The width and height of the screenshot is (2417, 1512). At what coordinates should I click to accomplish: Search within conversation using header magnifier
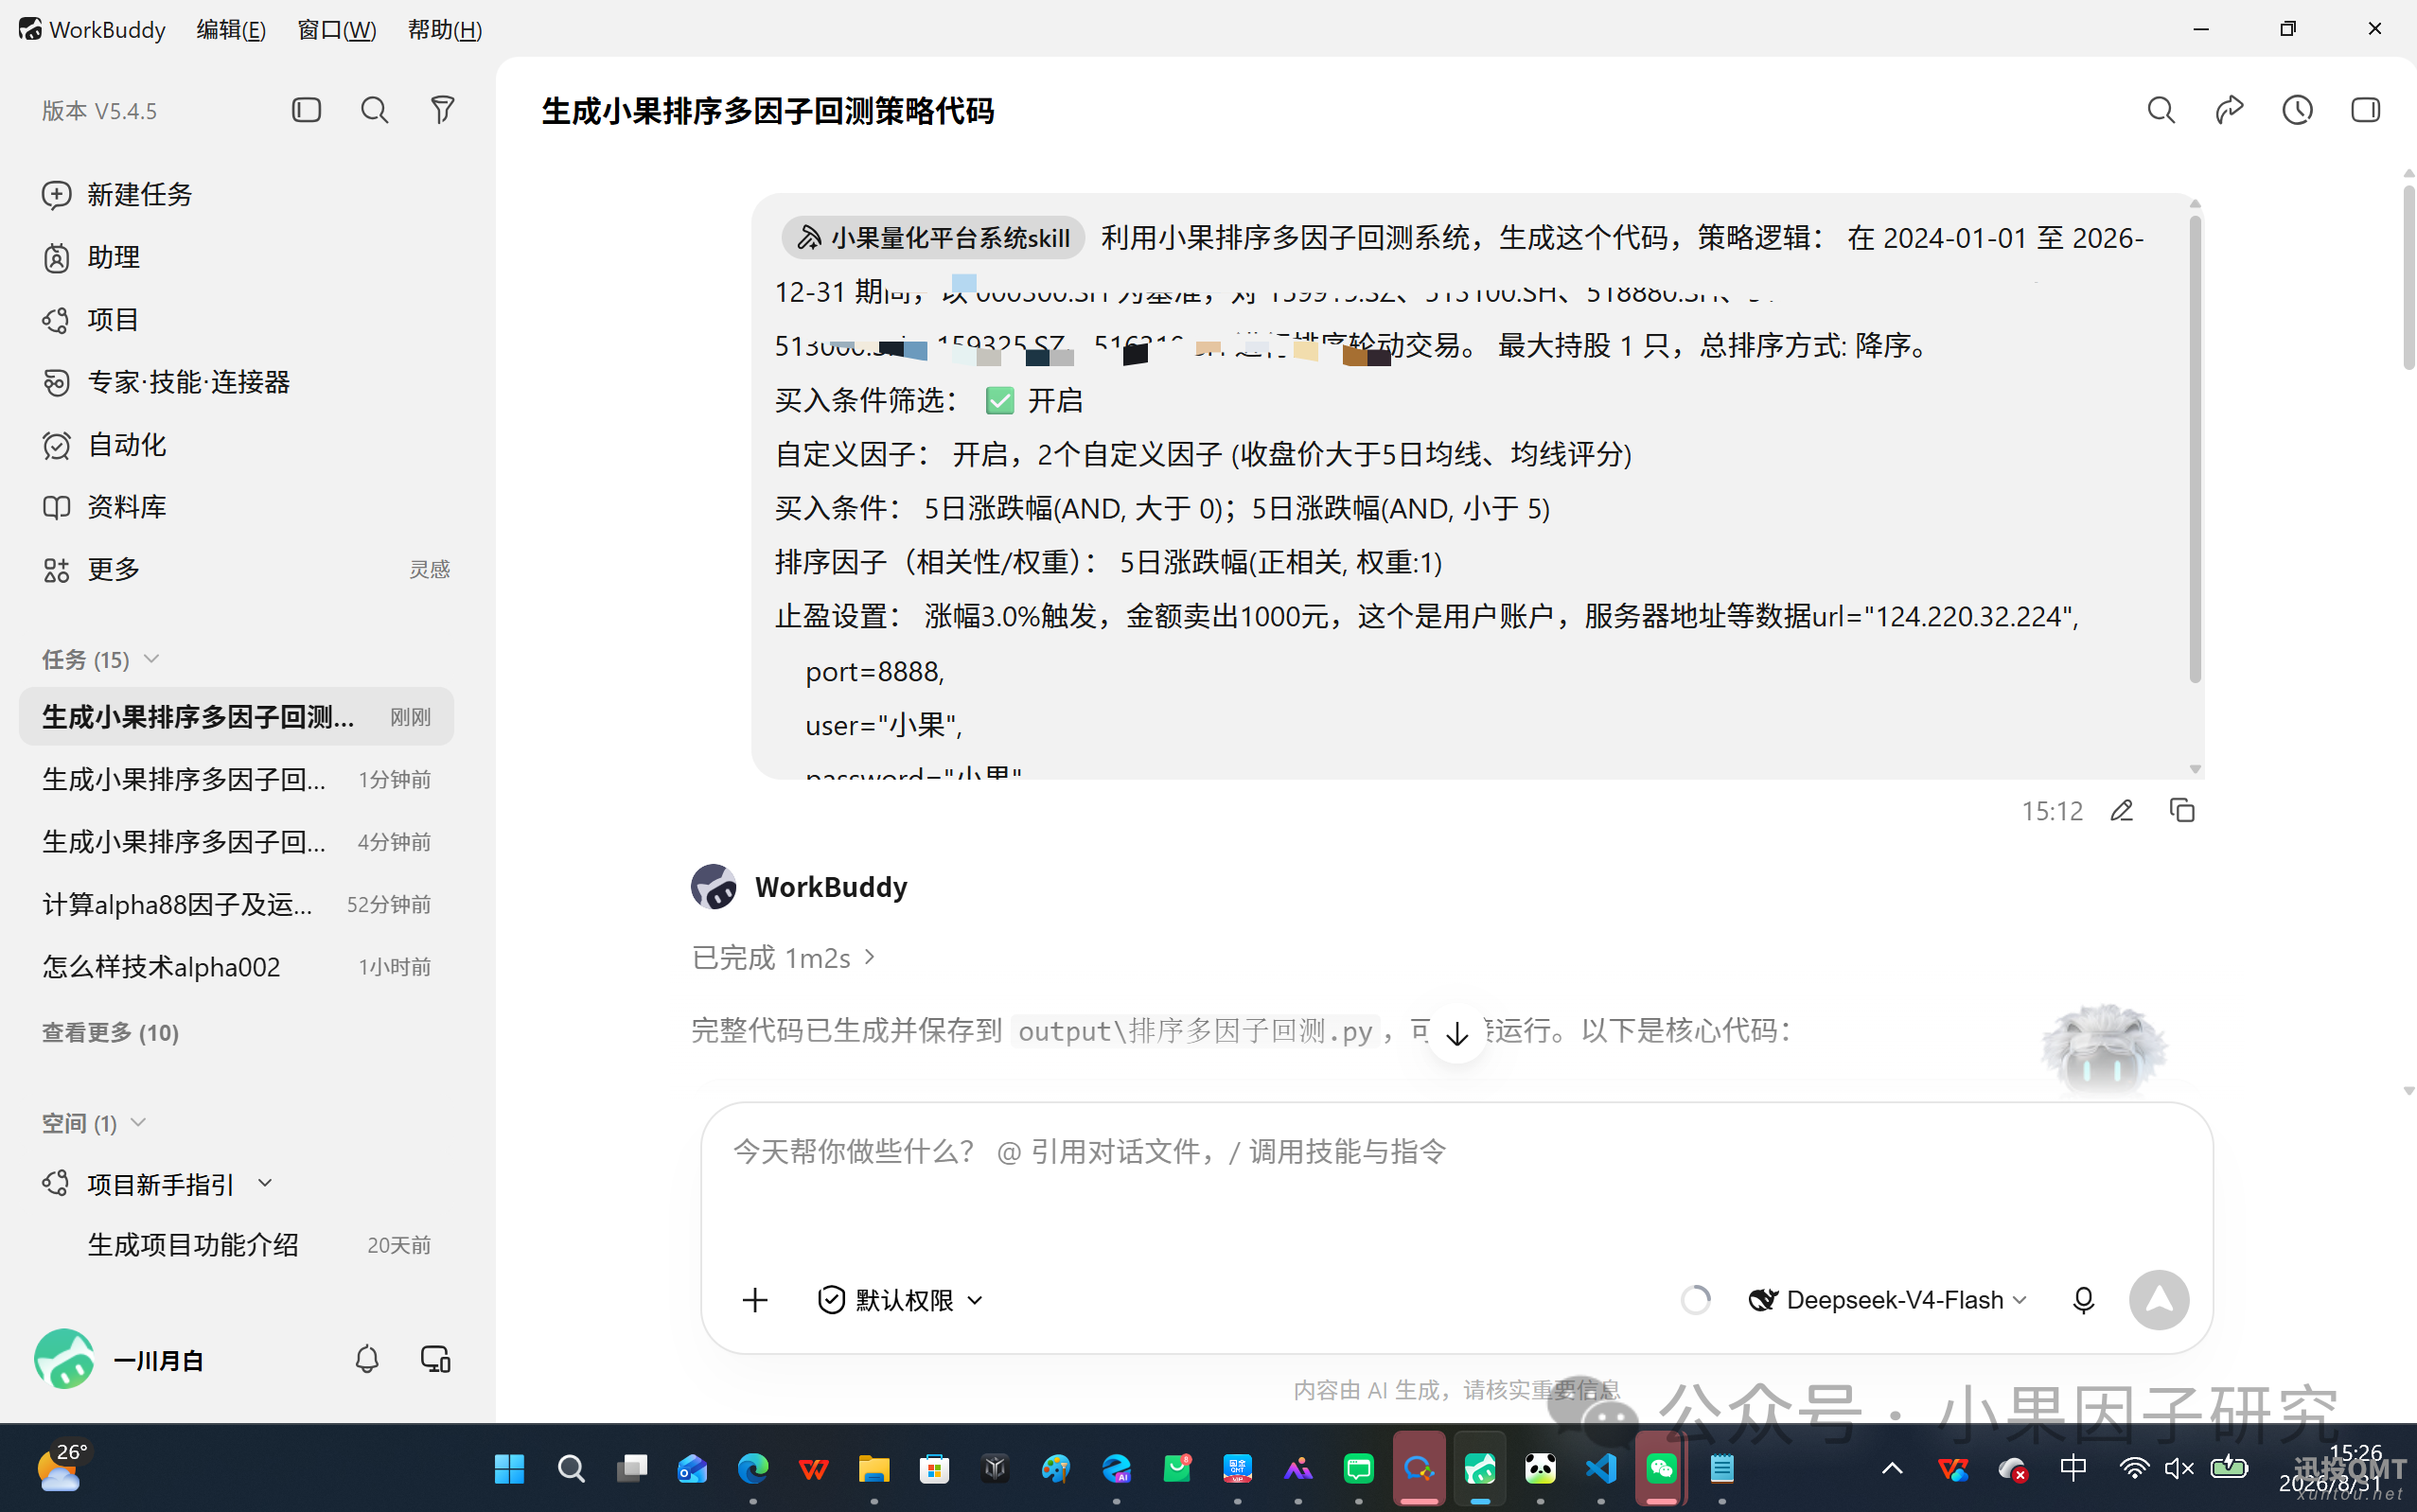click(2161, 110)
